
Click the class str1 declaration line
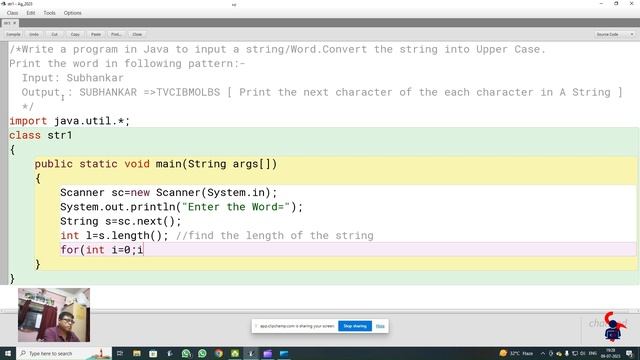pos(41,136)
